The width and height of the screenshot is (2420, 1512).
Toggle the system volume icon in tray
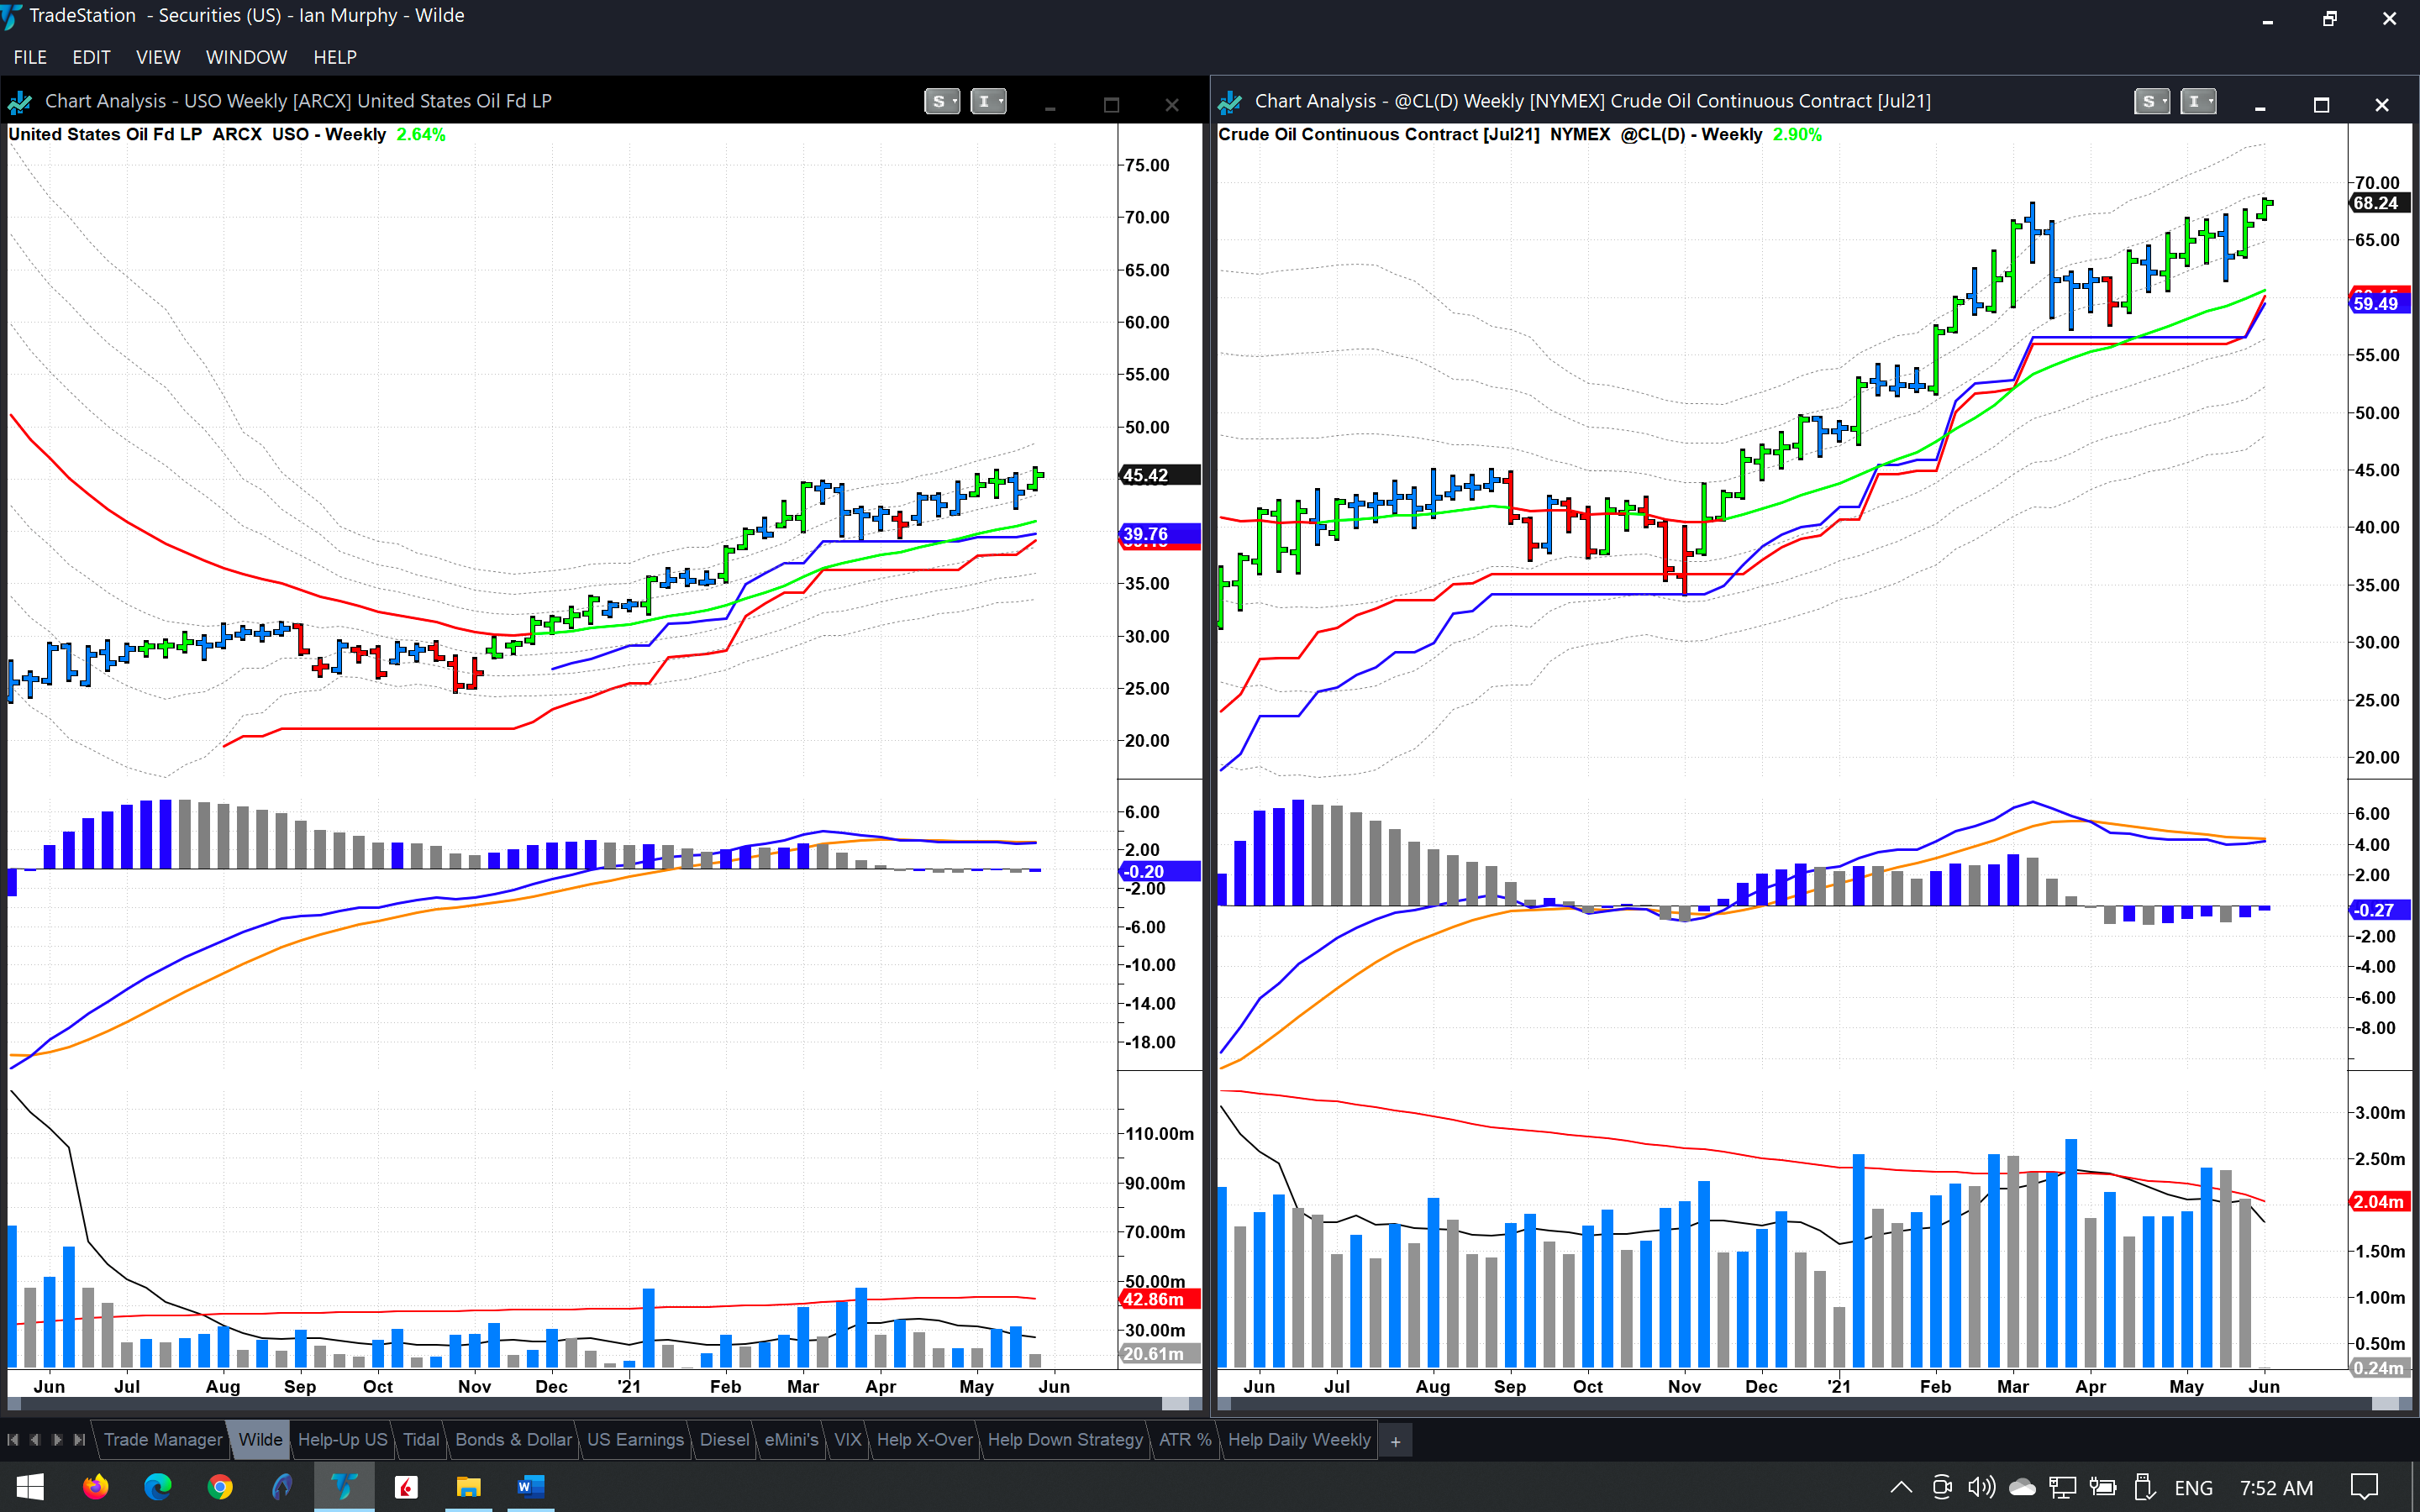(x=1981, y=1487)
